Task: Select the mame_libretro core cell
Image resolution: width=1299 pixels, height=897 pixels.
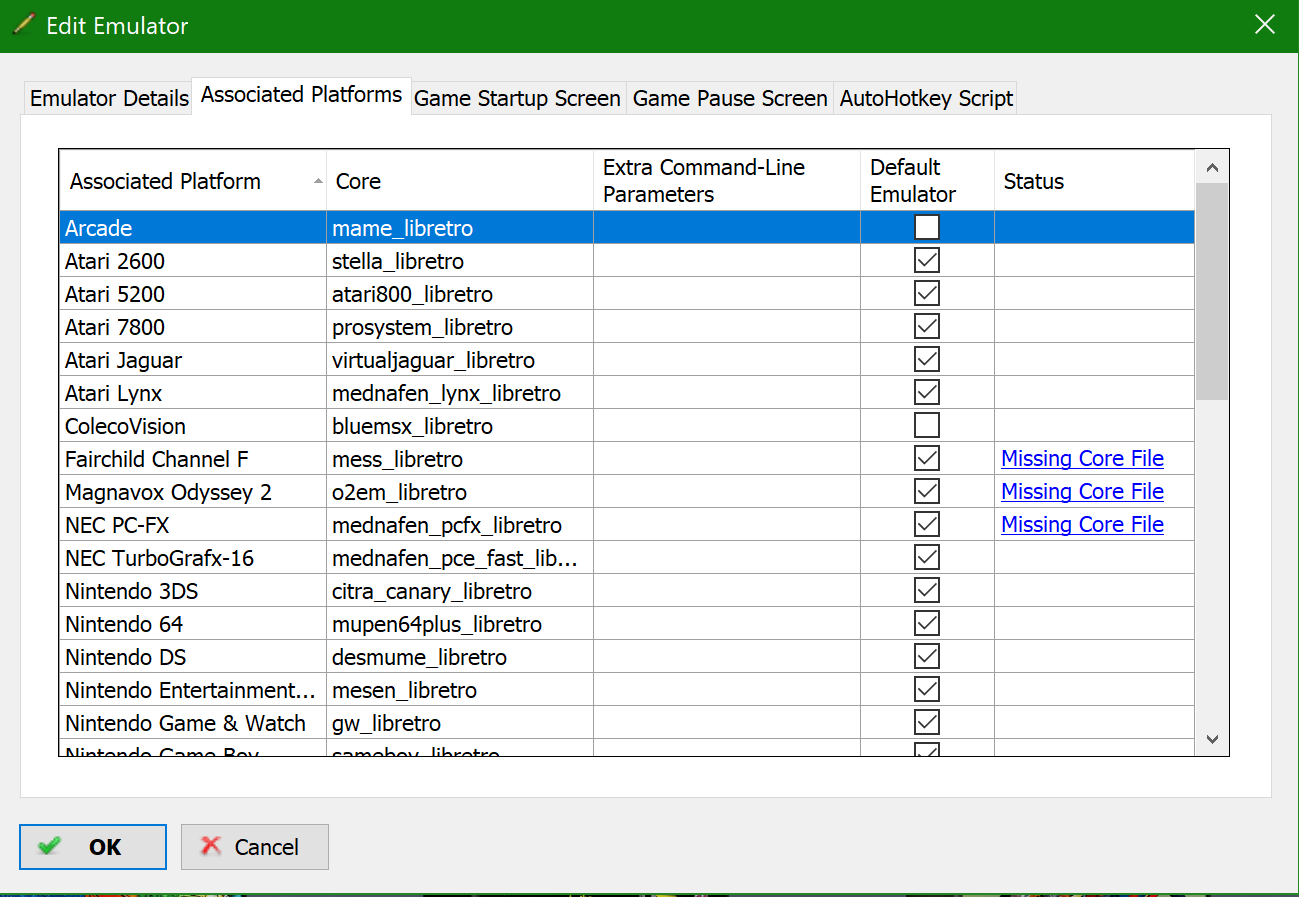Action: coord(460,228)
